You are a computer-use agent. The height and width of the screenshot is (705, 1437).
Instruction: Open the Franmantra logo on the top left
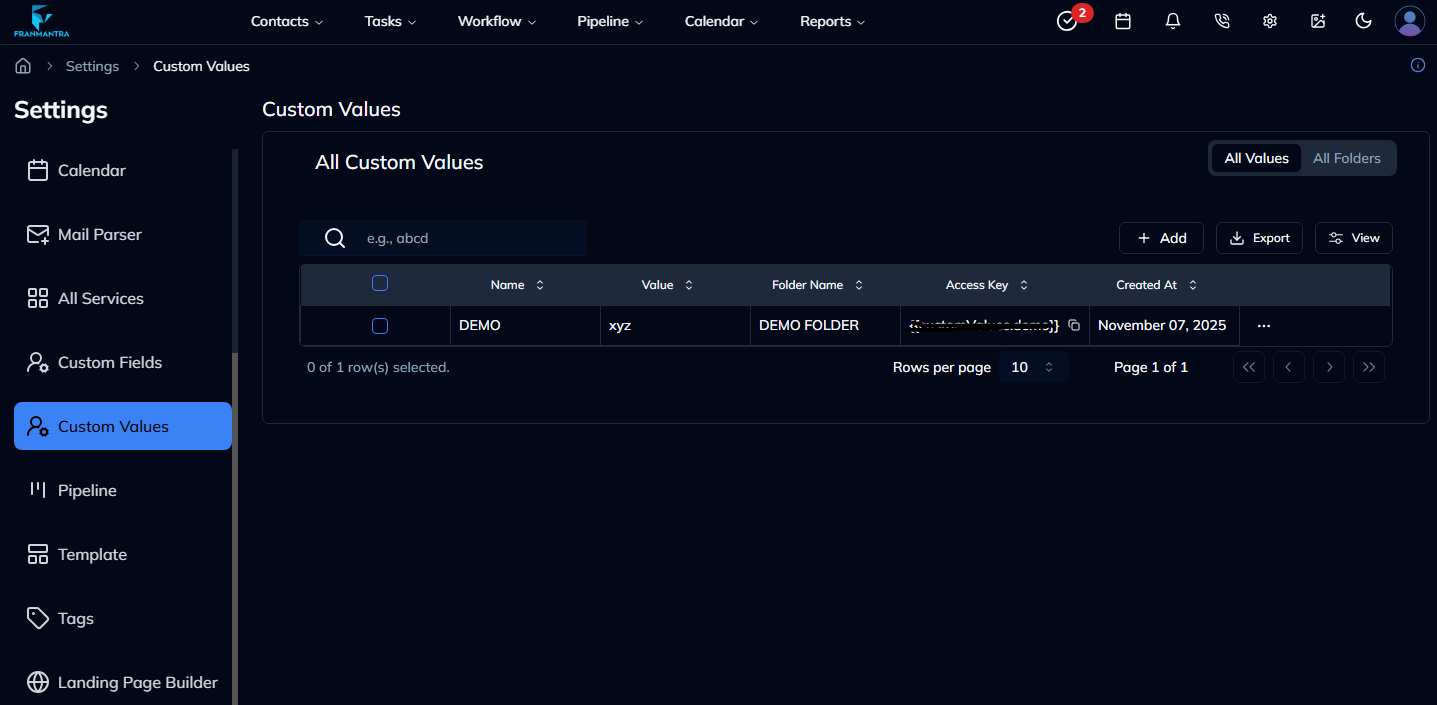tap(40, 20)
